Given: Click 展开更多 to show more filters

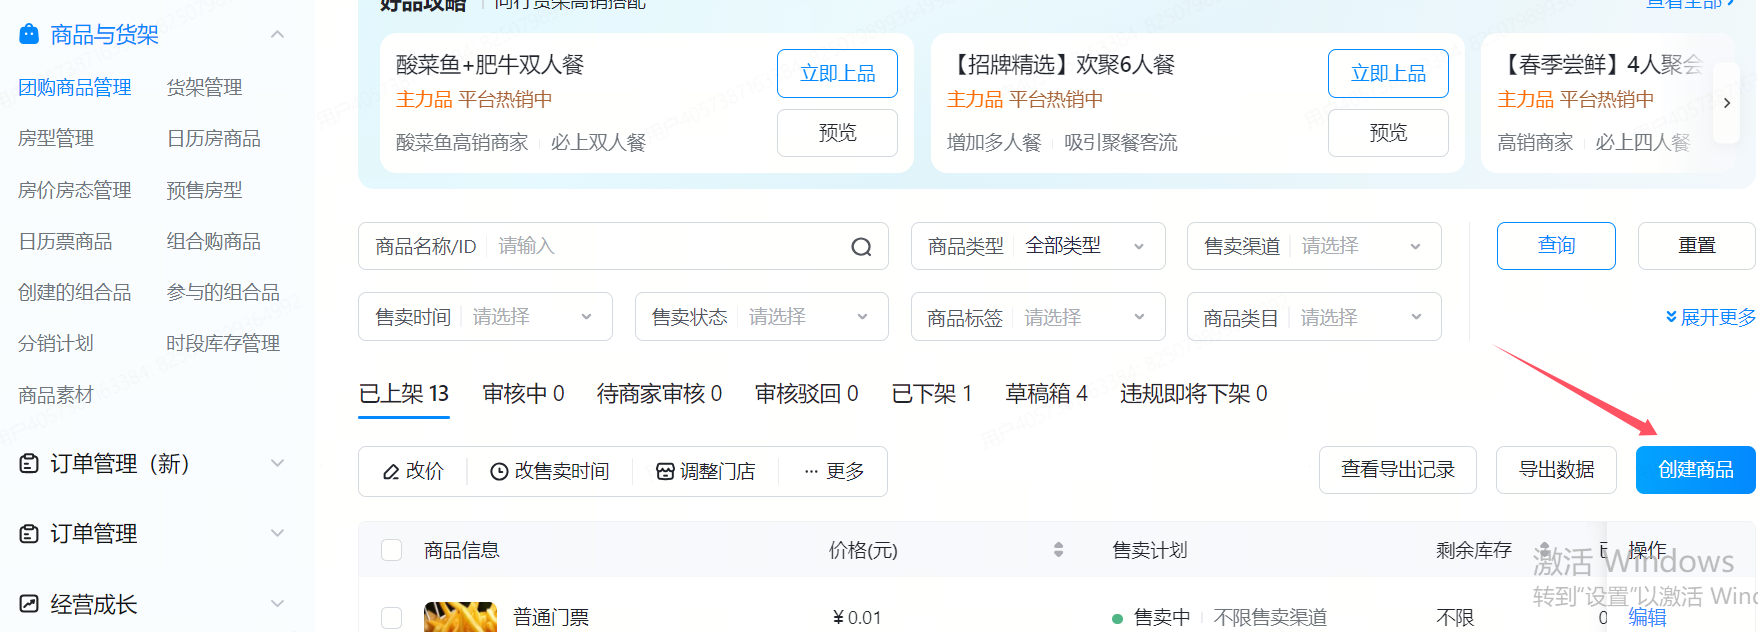Looking at the screenshot, I should pos(1711,317).
